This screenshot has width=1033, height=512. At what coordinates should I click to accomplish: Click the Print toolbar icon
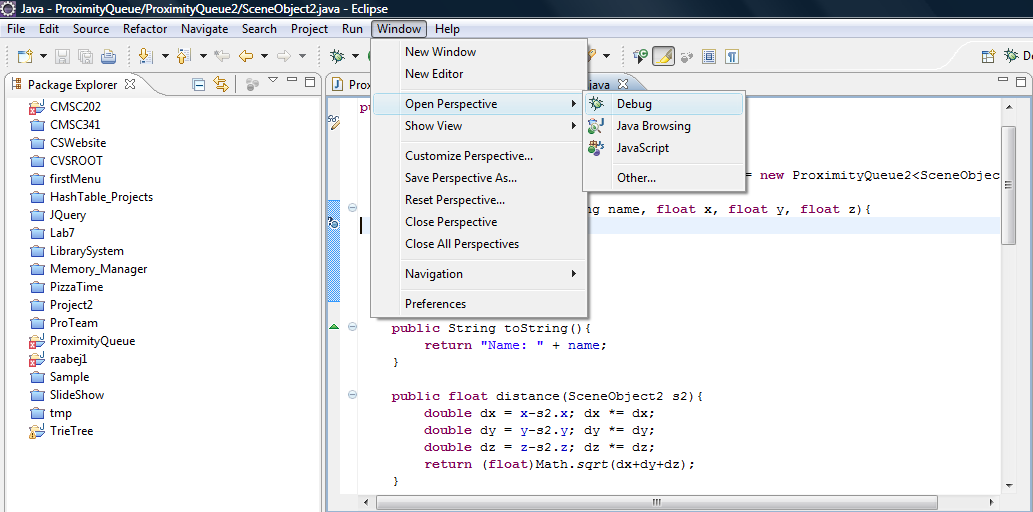109,57
